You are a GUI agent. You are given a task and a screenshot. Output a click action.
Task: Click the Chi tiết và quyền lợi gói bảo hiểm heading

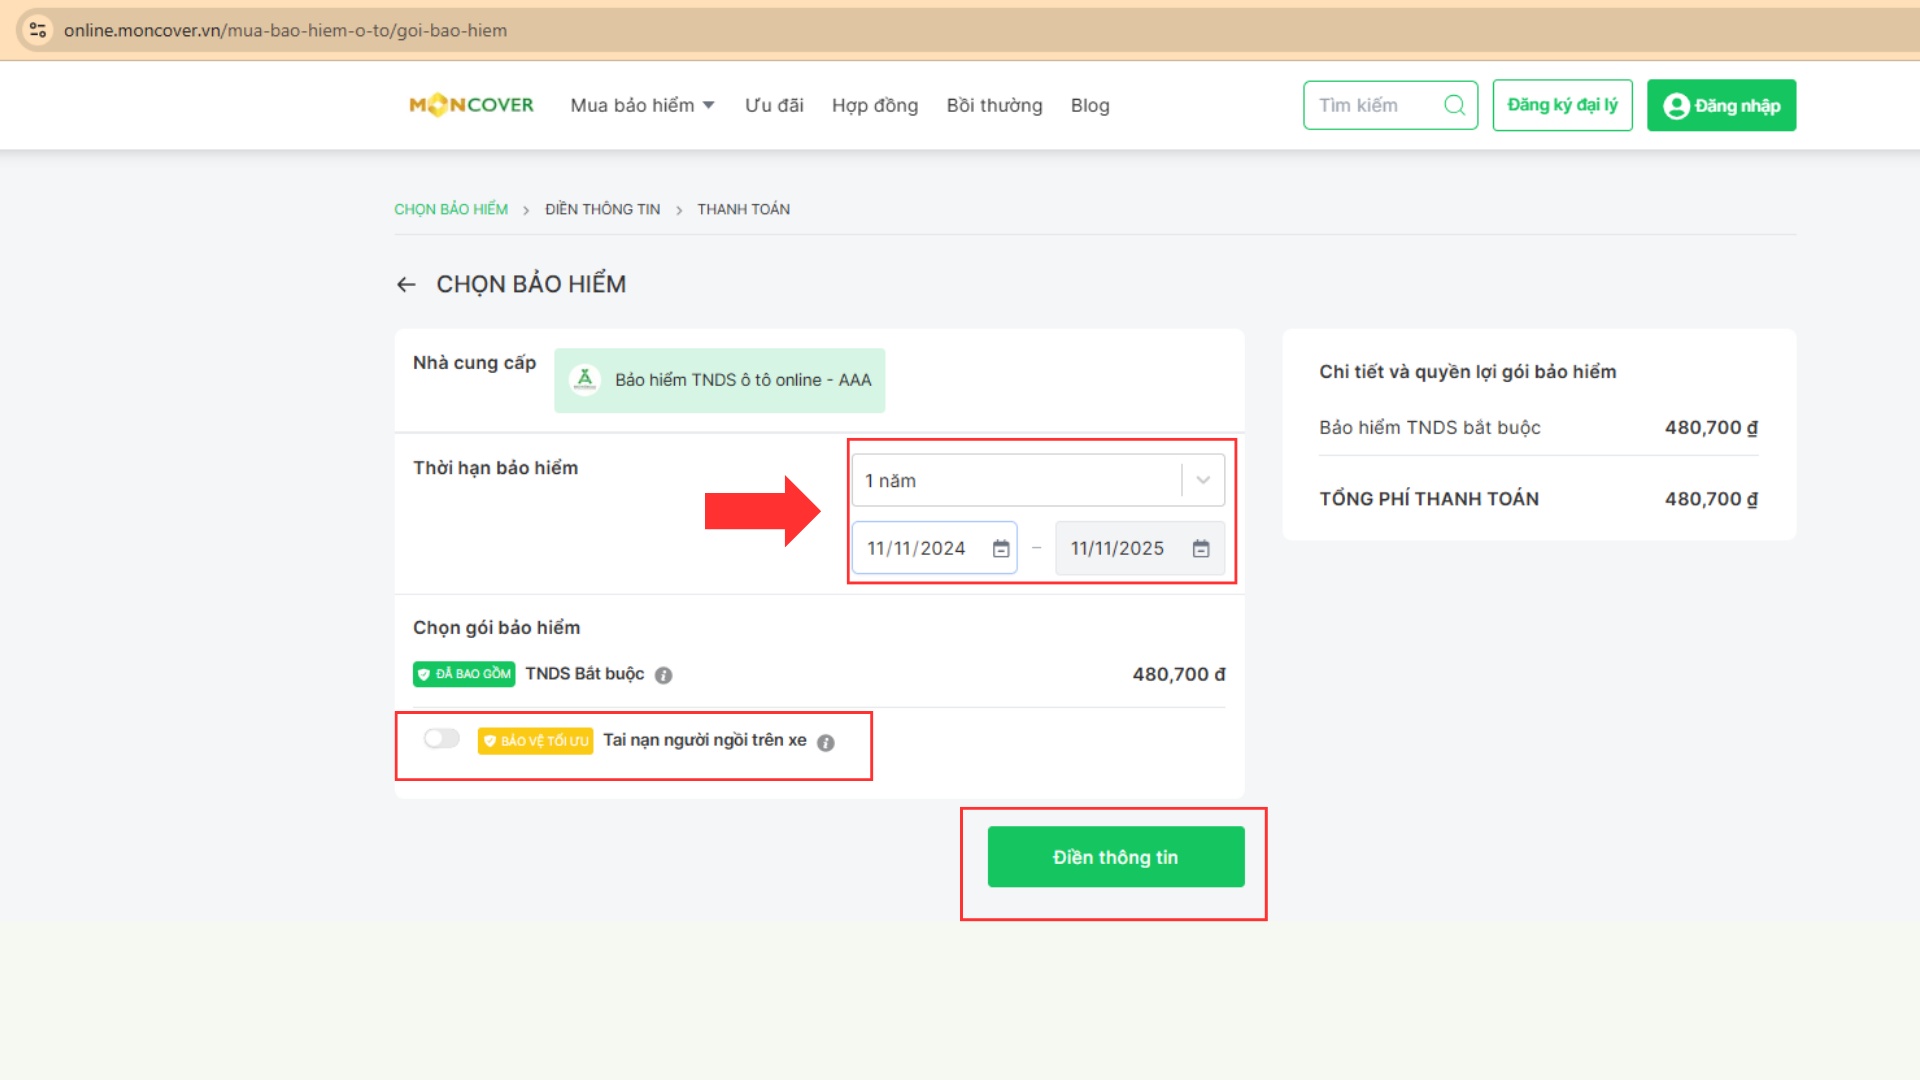pyautogui.click(x=1467, y=372)
